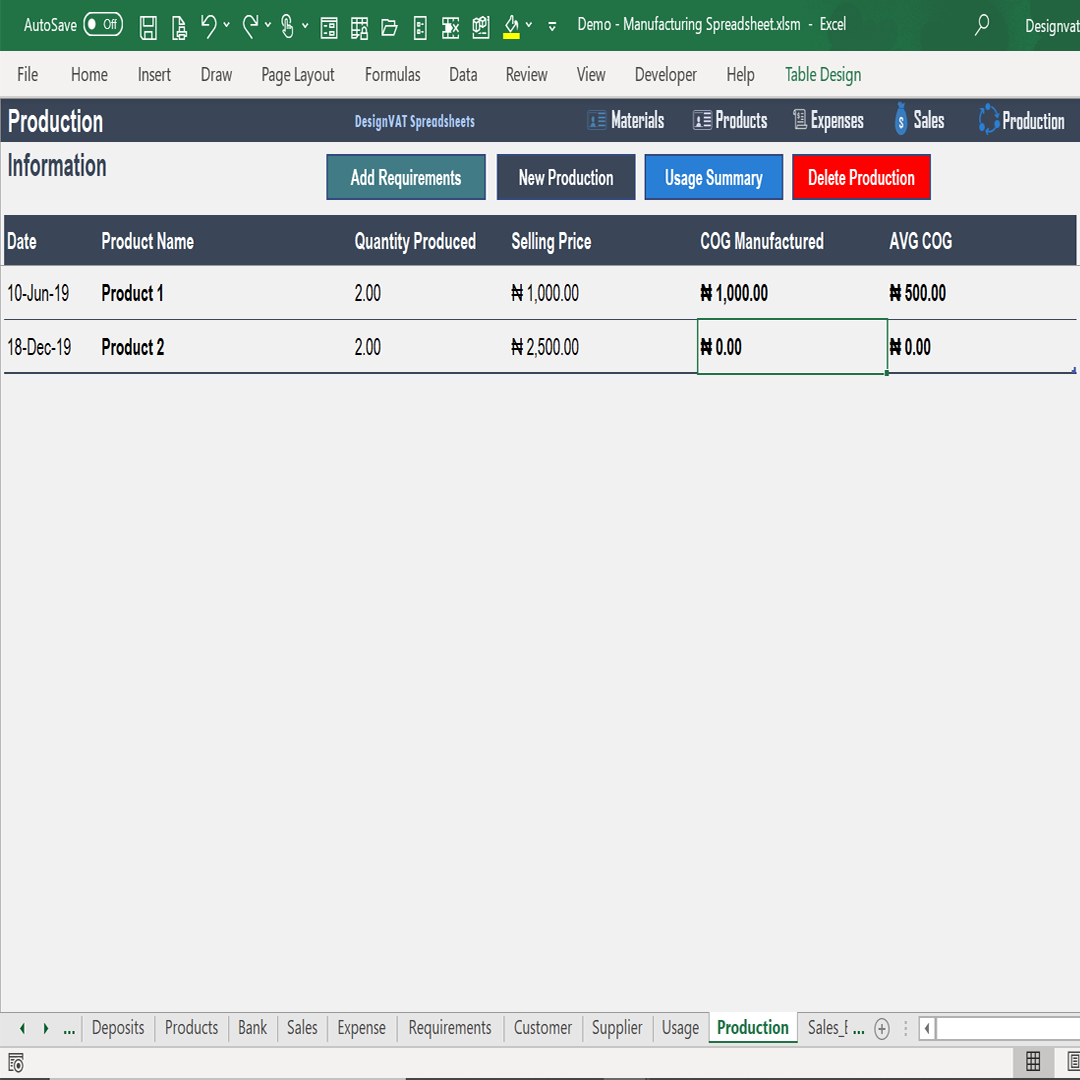Click the DesignVAT Spreadsheets link
This screenshot has height=1080, width=1080.
412,121
